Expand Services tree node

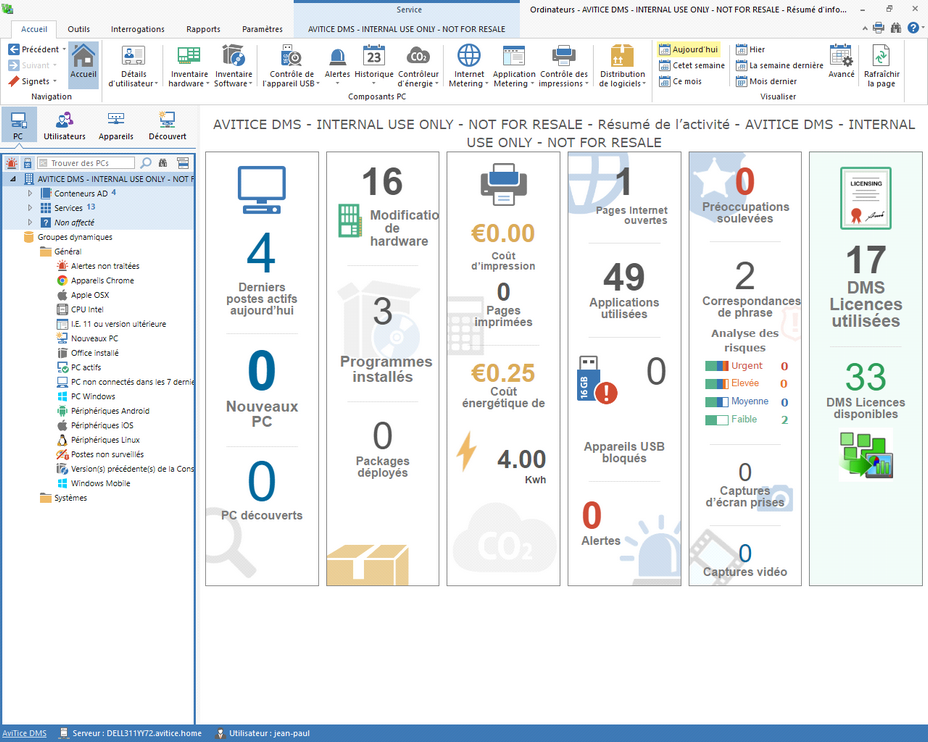click(30, 208)
